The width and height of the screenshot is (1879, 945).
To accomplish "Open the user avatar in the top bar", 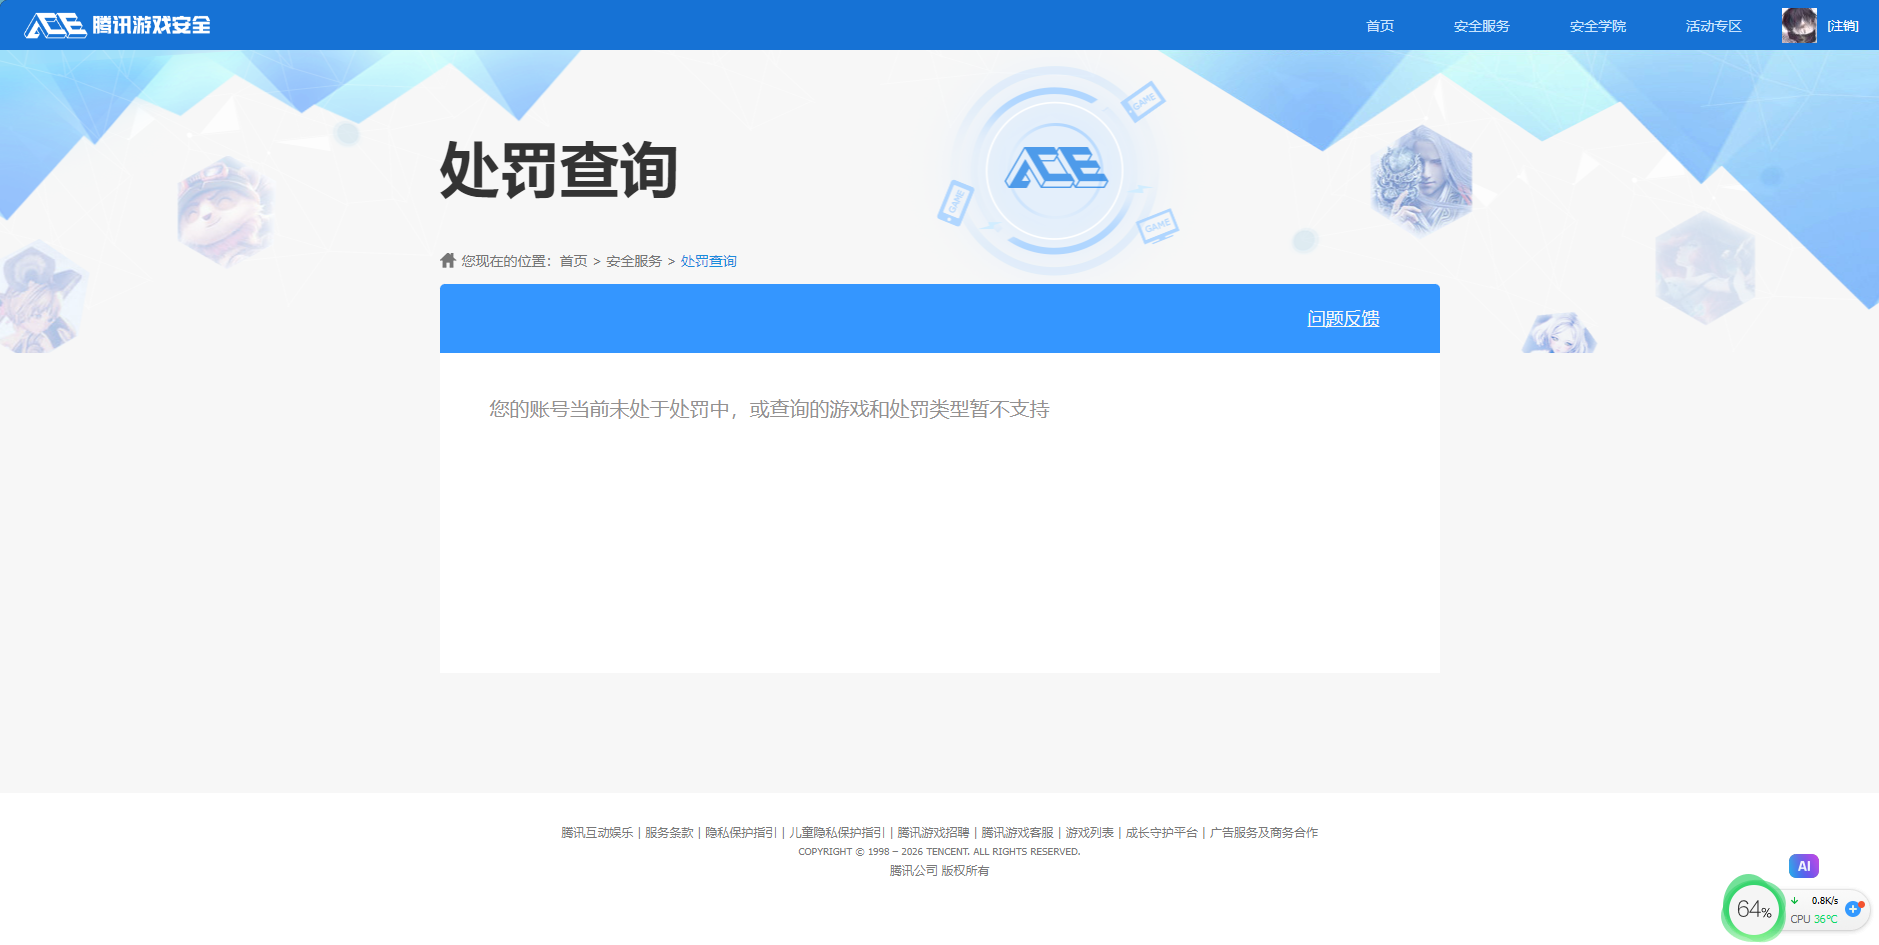I will (x=1797, y=25).
